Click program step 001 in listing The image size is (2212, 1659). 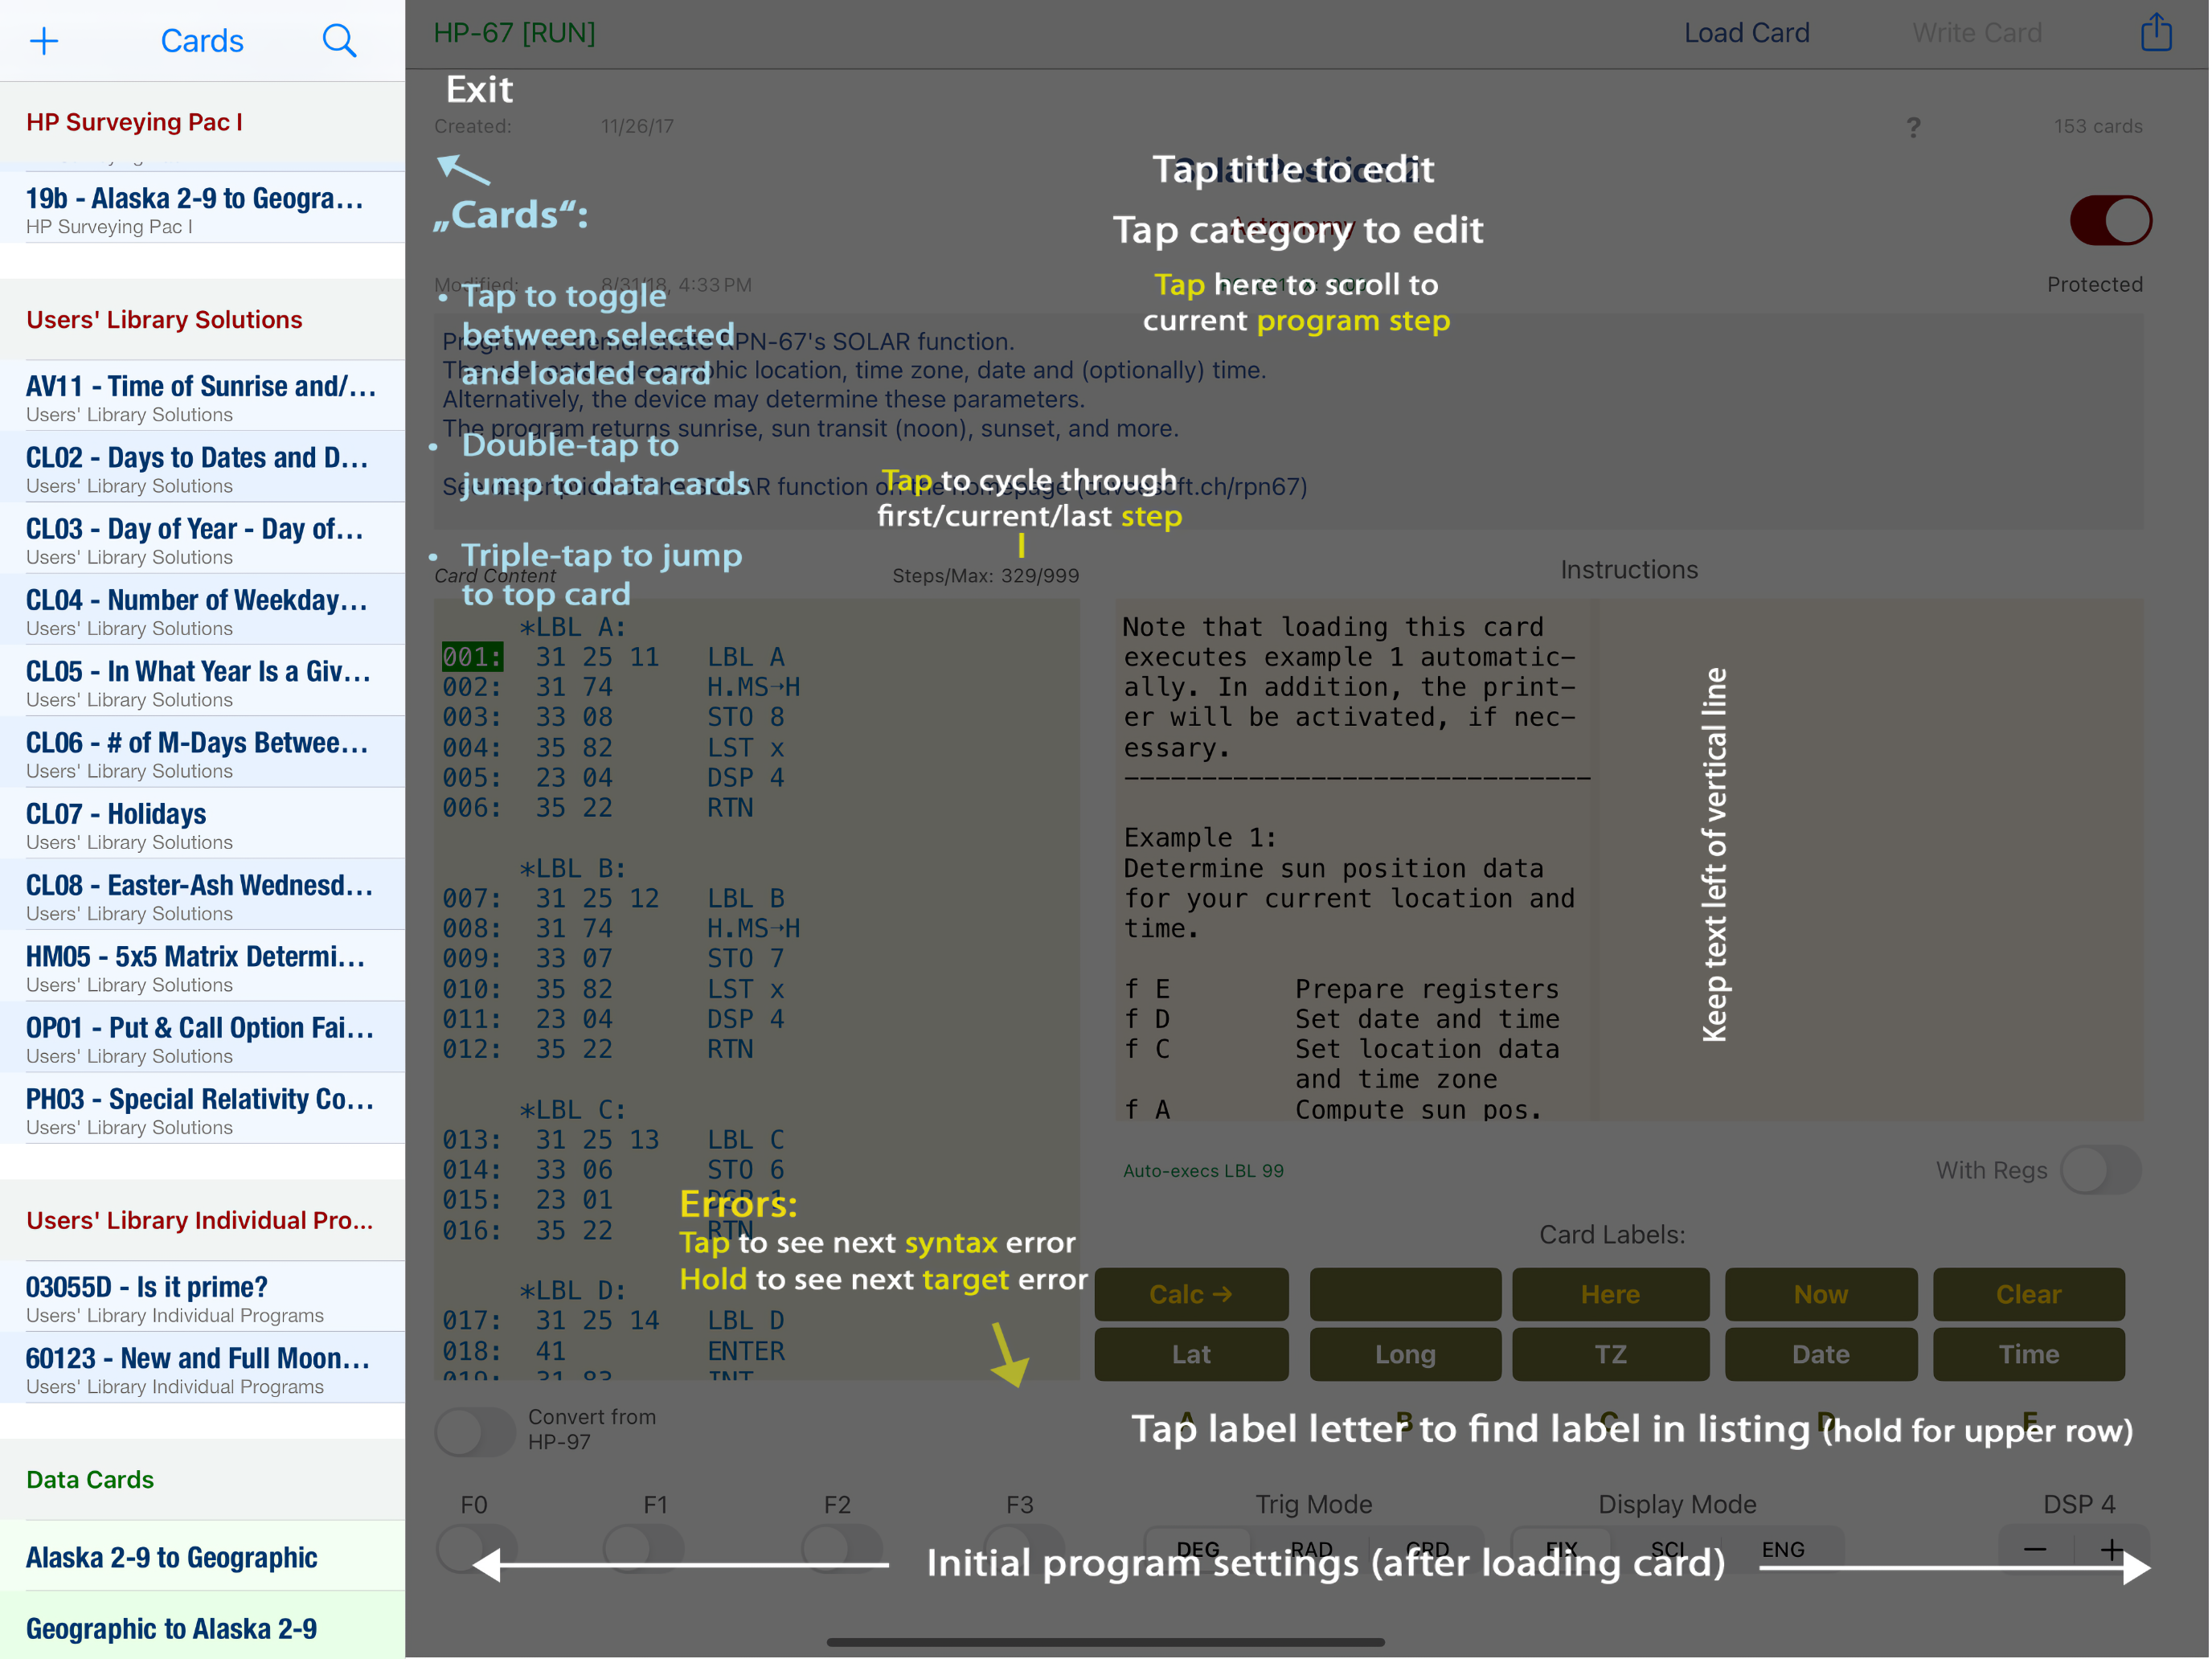(x=472, y=657)
